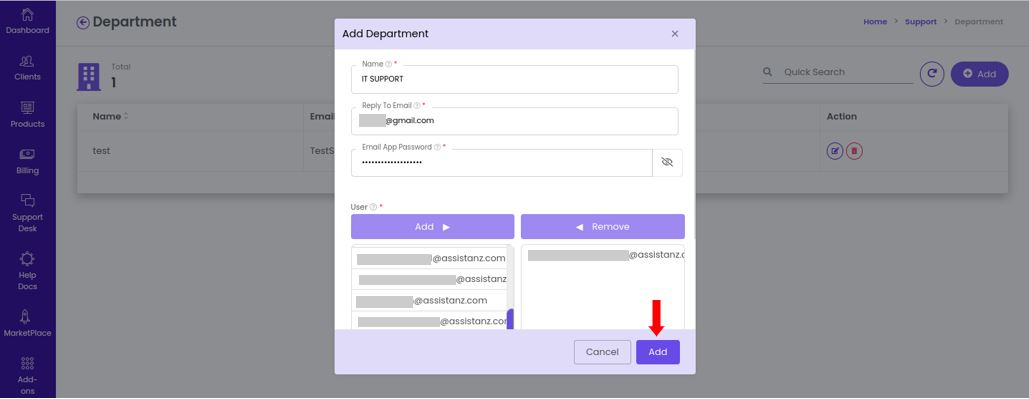Click Support in the breadcrumb
The image size is (1029, 399).
921,22
